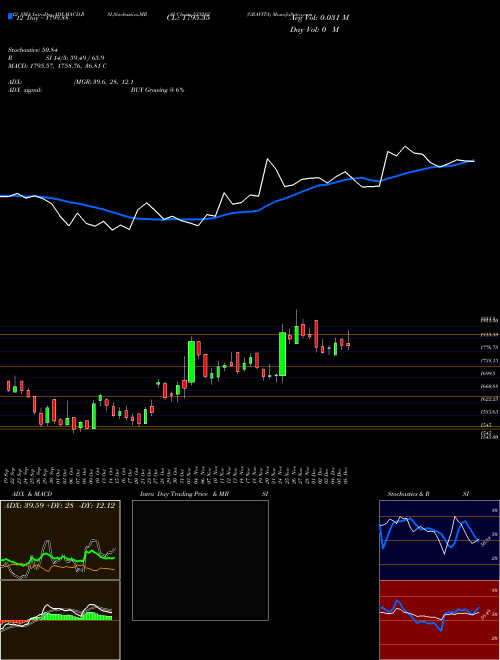This screenshot has height=660, width=500.
Task: Click the last red candlestick on the chart
Action: click(348, 344)
